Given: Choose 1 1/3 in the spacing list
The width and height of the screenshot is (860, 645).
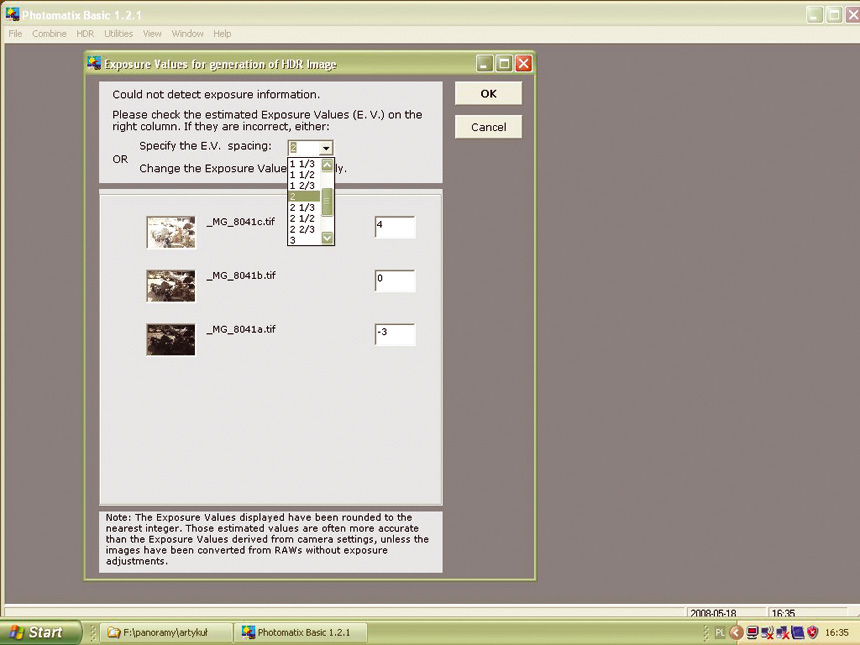Looking at the screenshot, I should tap(304, 164).
